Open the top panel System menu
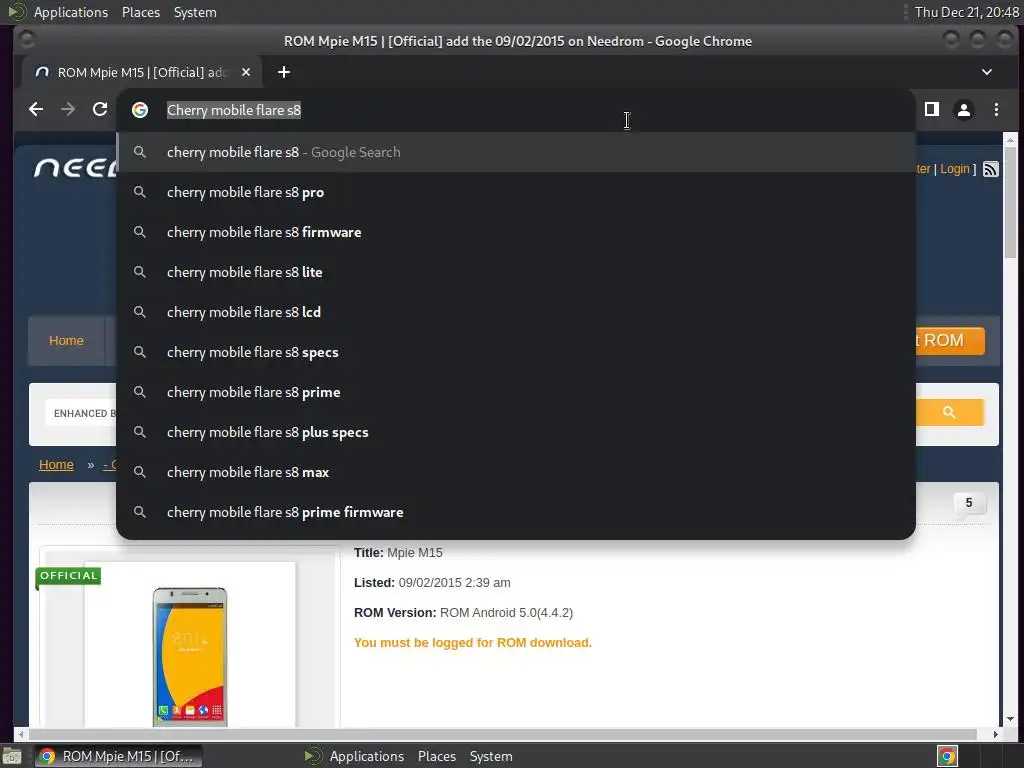The height and width of the screenshot is (768, 1024). pyautogui.click(x=195, y=12)
